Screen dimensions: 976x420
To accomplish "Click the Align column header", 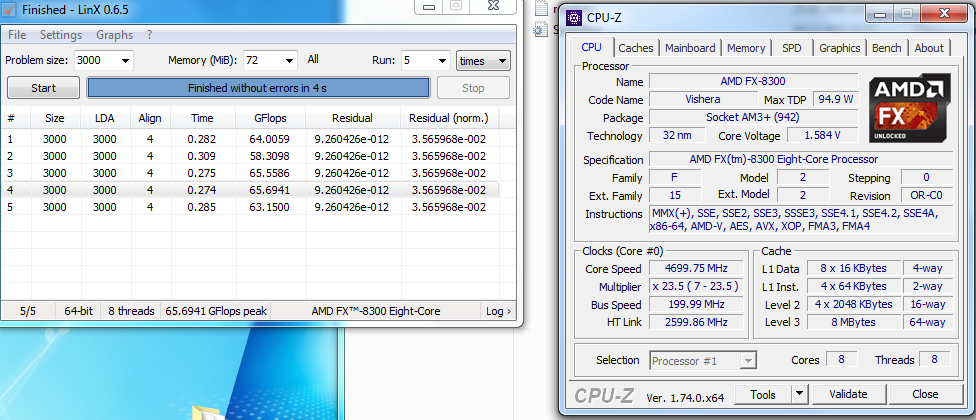I will click(150, 118).
